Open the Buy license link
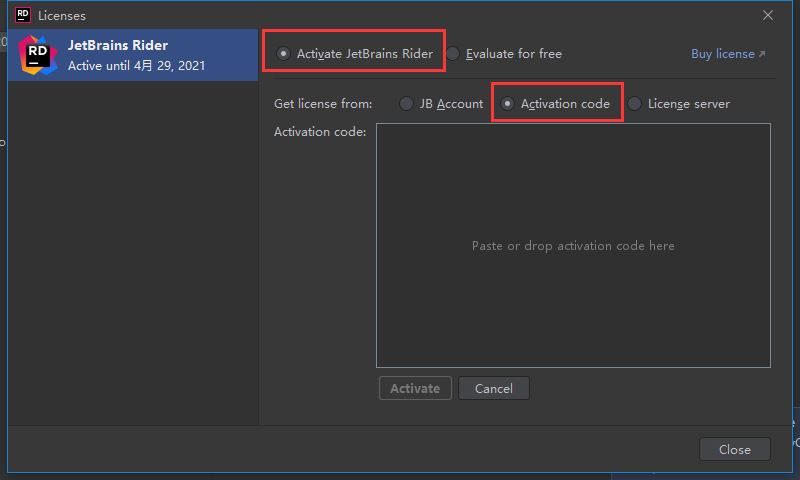 pos(723,54)
